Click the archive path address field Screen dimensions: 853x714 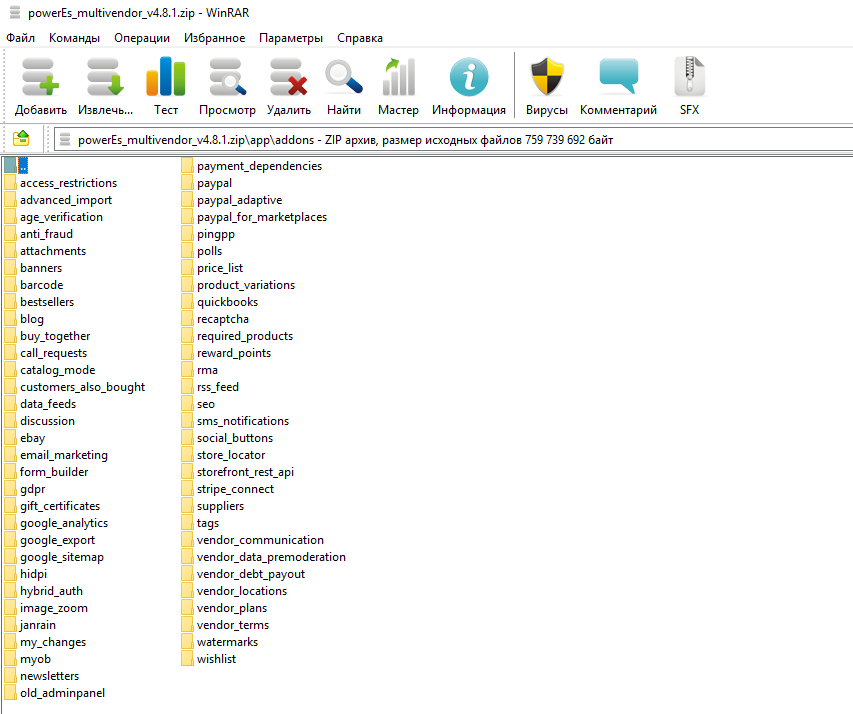click(453, 139)
